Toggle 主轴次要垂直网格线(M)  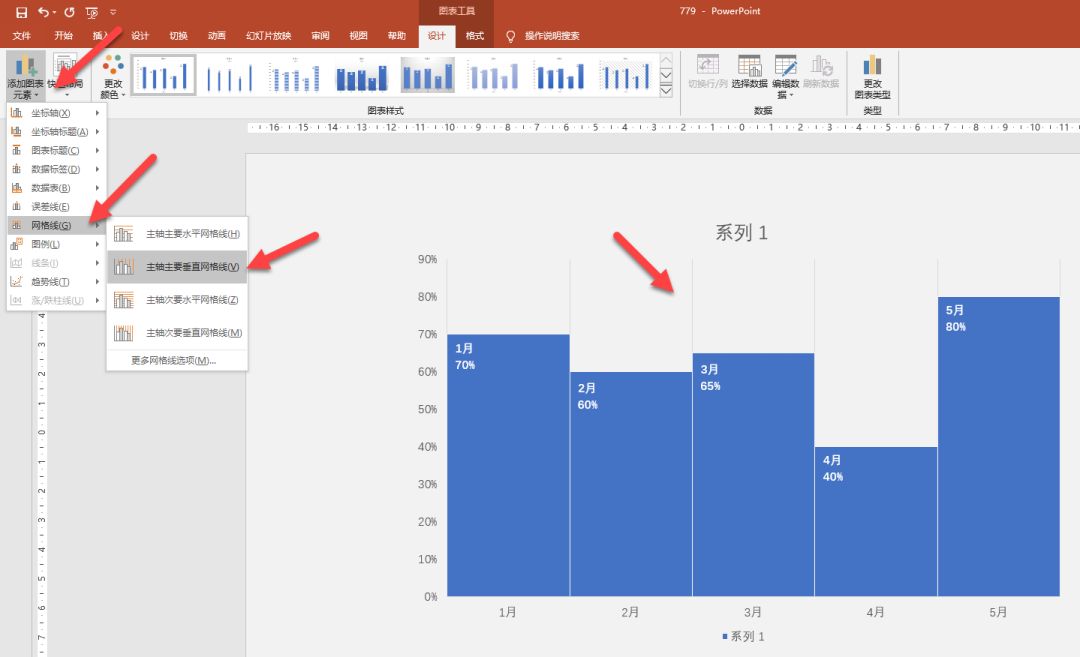tap(177, 333)
